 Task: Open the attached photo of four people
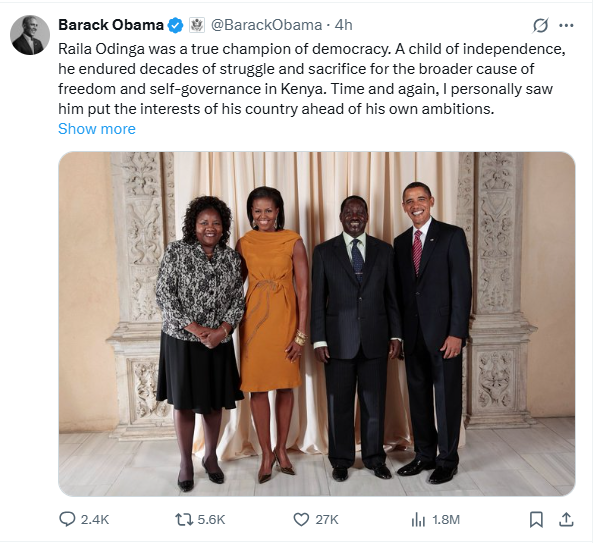pos(316,323)
